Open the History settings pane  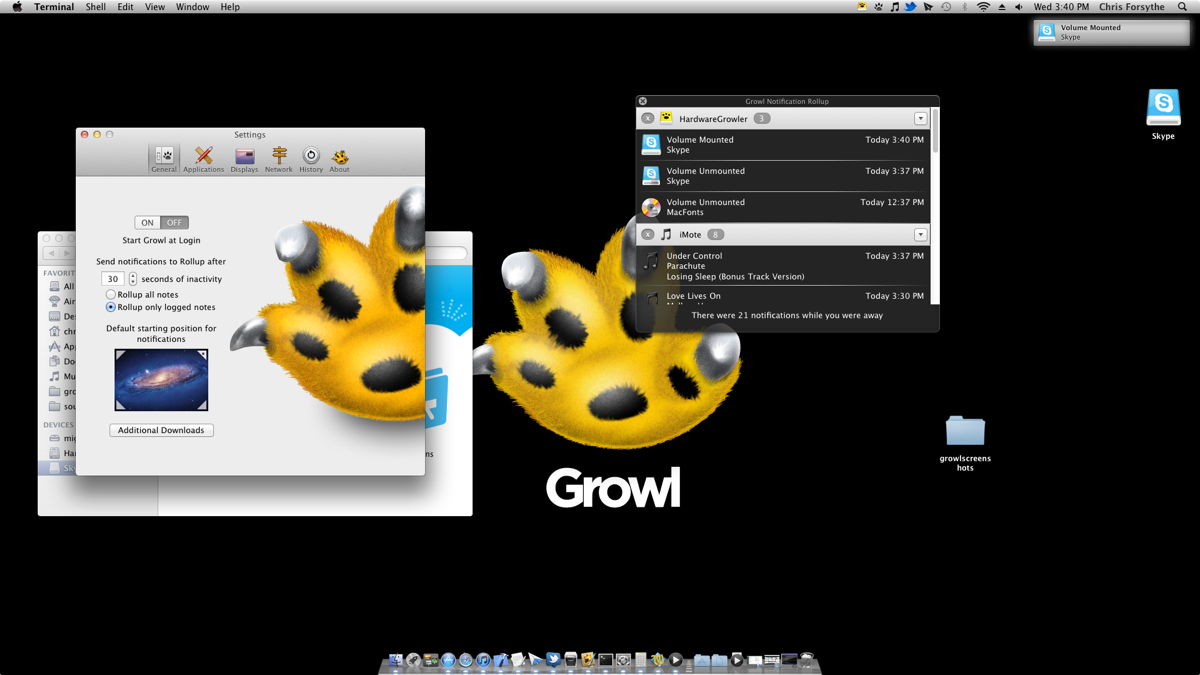(311, 159)
